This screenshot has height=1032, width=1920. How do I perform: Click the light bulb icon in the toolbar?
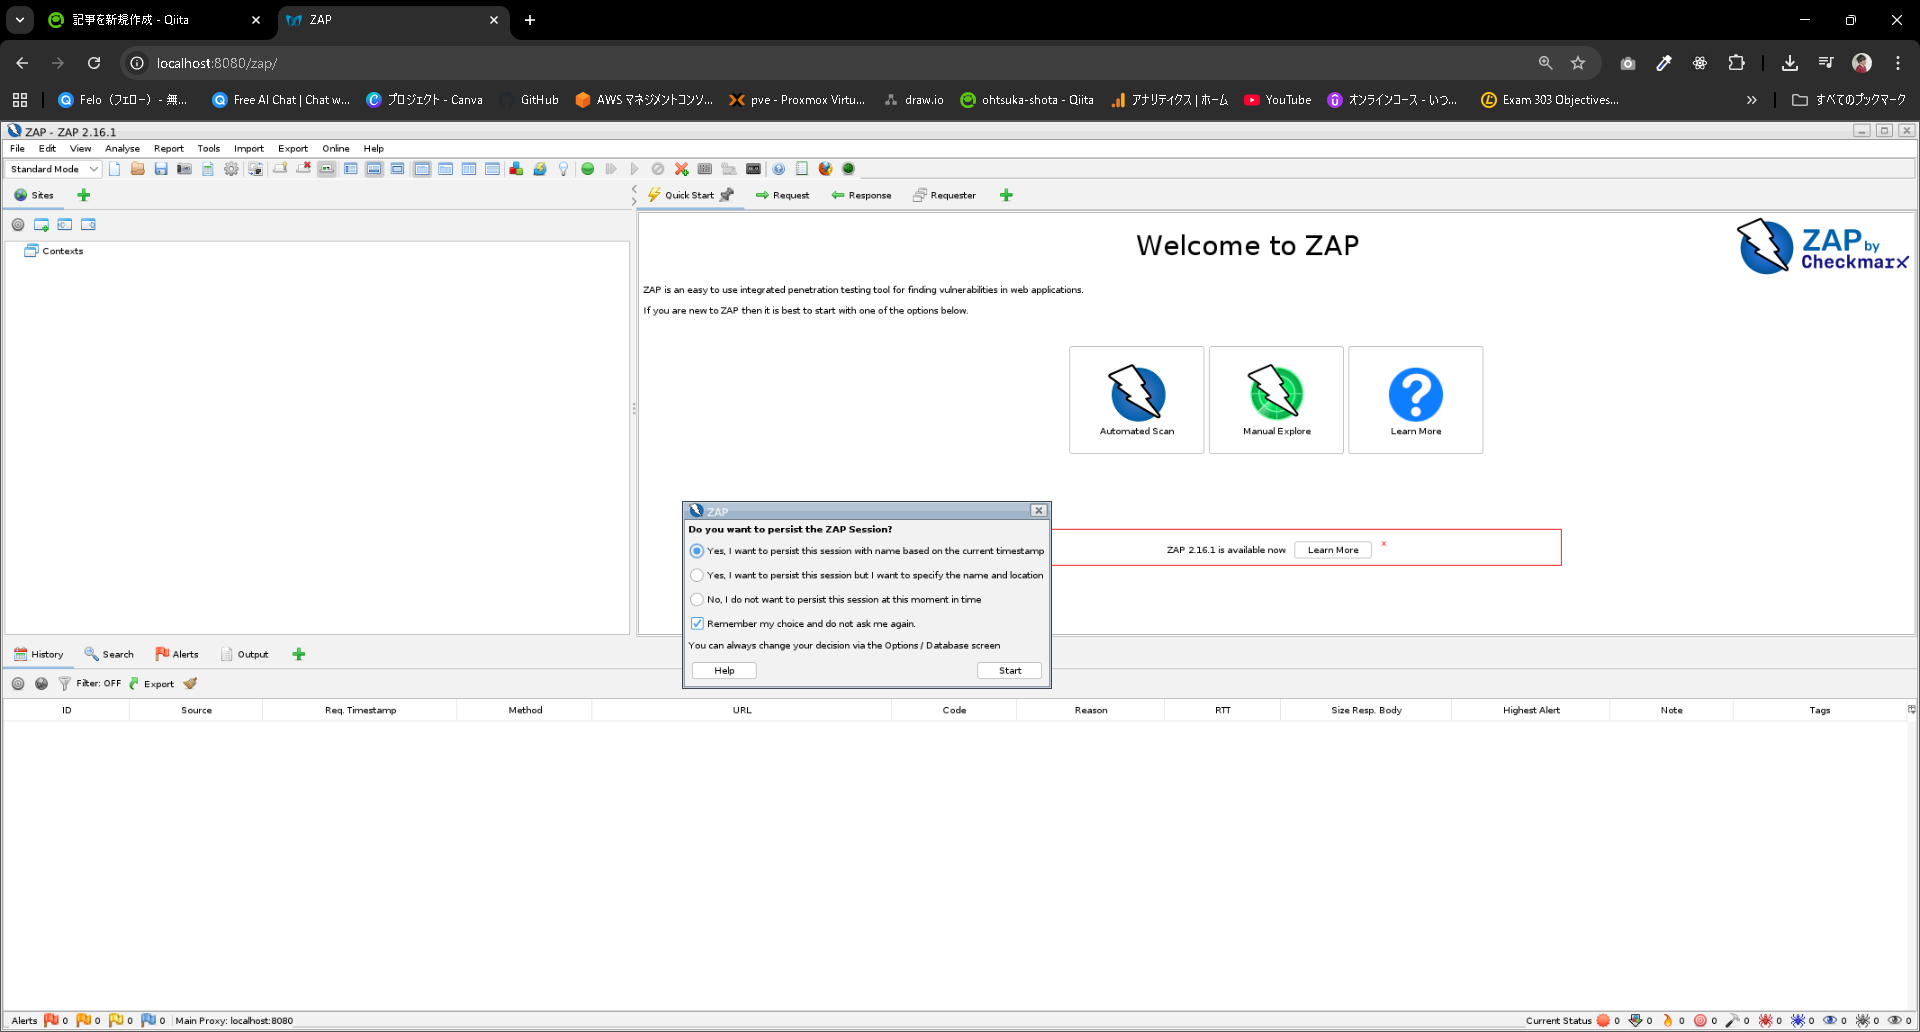pos(563,169)
